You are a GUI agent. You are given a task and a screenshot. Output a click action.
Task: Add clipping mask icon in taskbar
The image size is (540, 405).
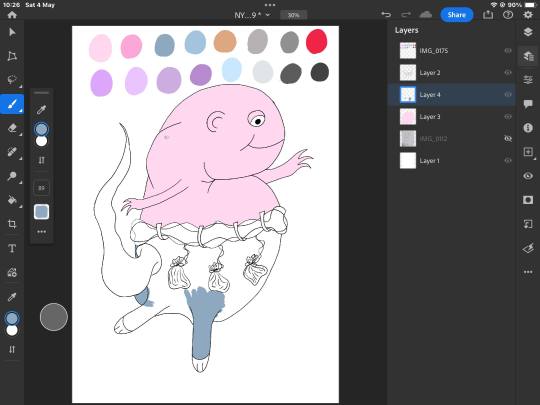point(528,224)
